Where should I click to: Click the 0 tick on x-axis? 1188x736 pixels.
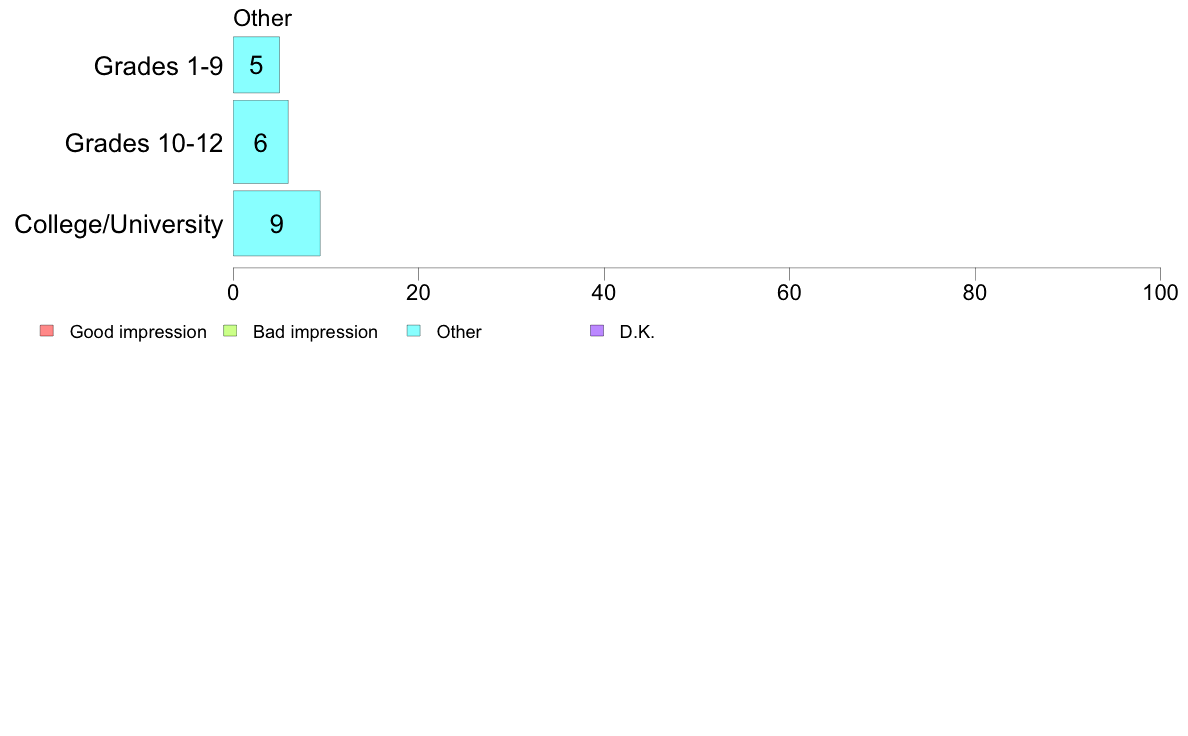point(233,293)
